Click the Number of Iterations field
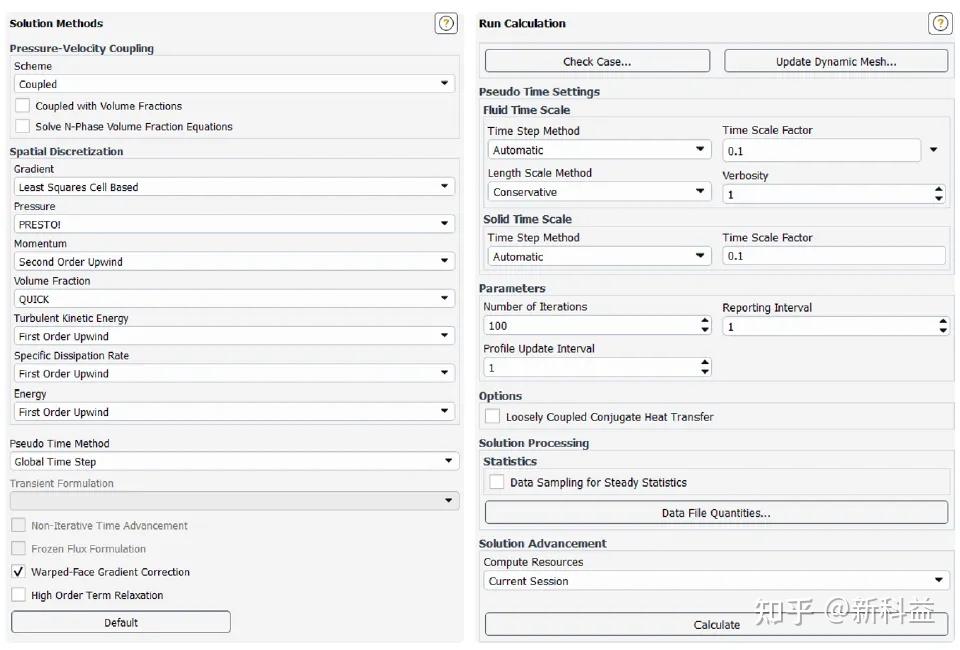The image size is (960, 650). (x=590, y=326)
